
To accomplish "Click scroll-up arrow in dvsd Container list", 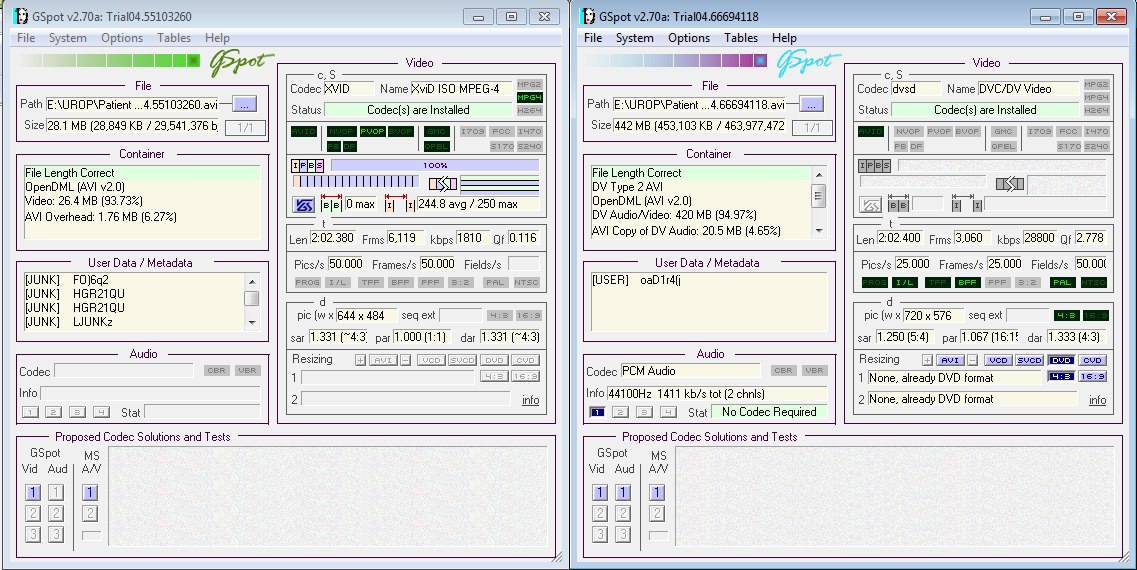I will click(x=819, y=175).
